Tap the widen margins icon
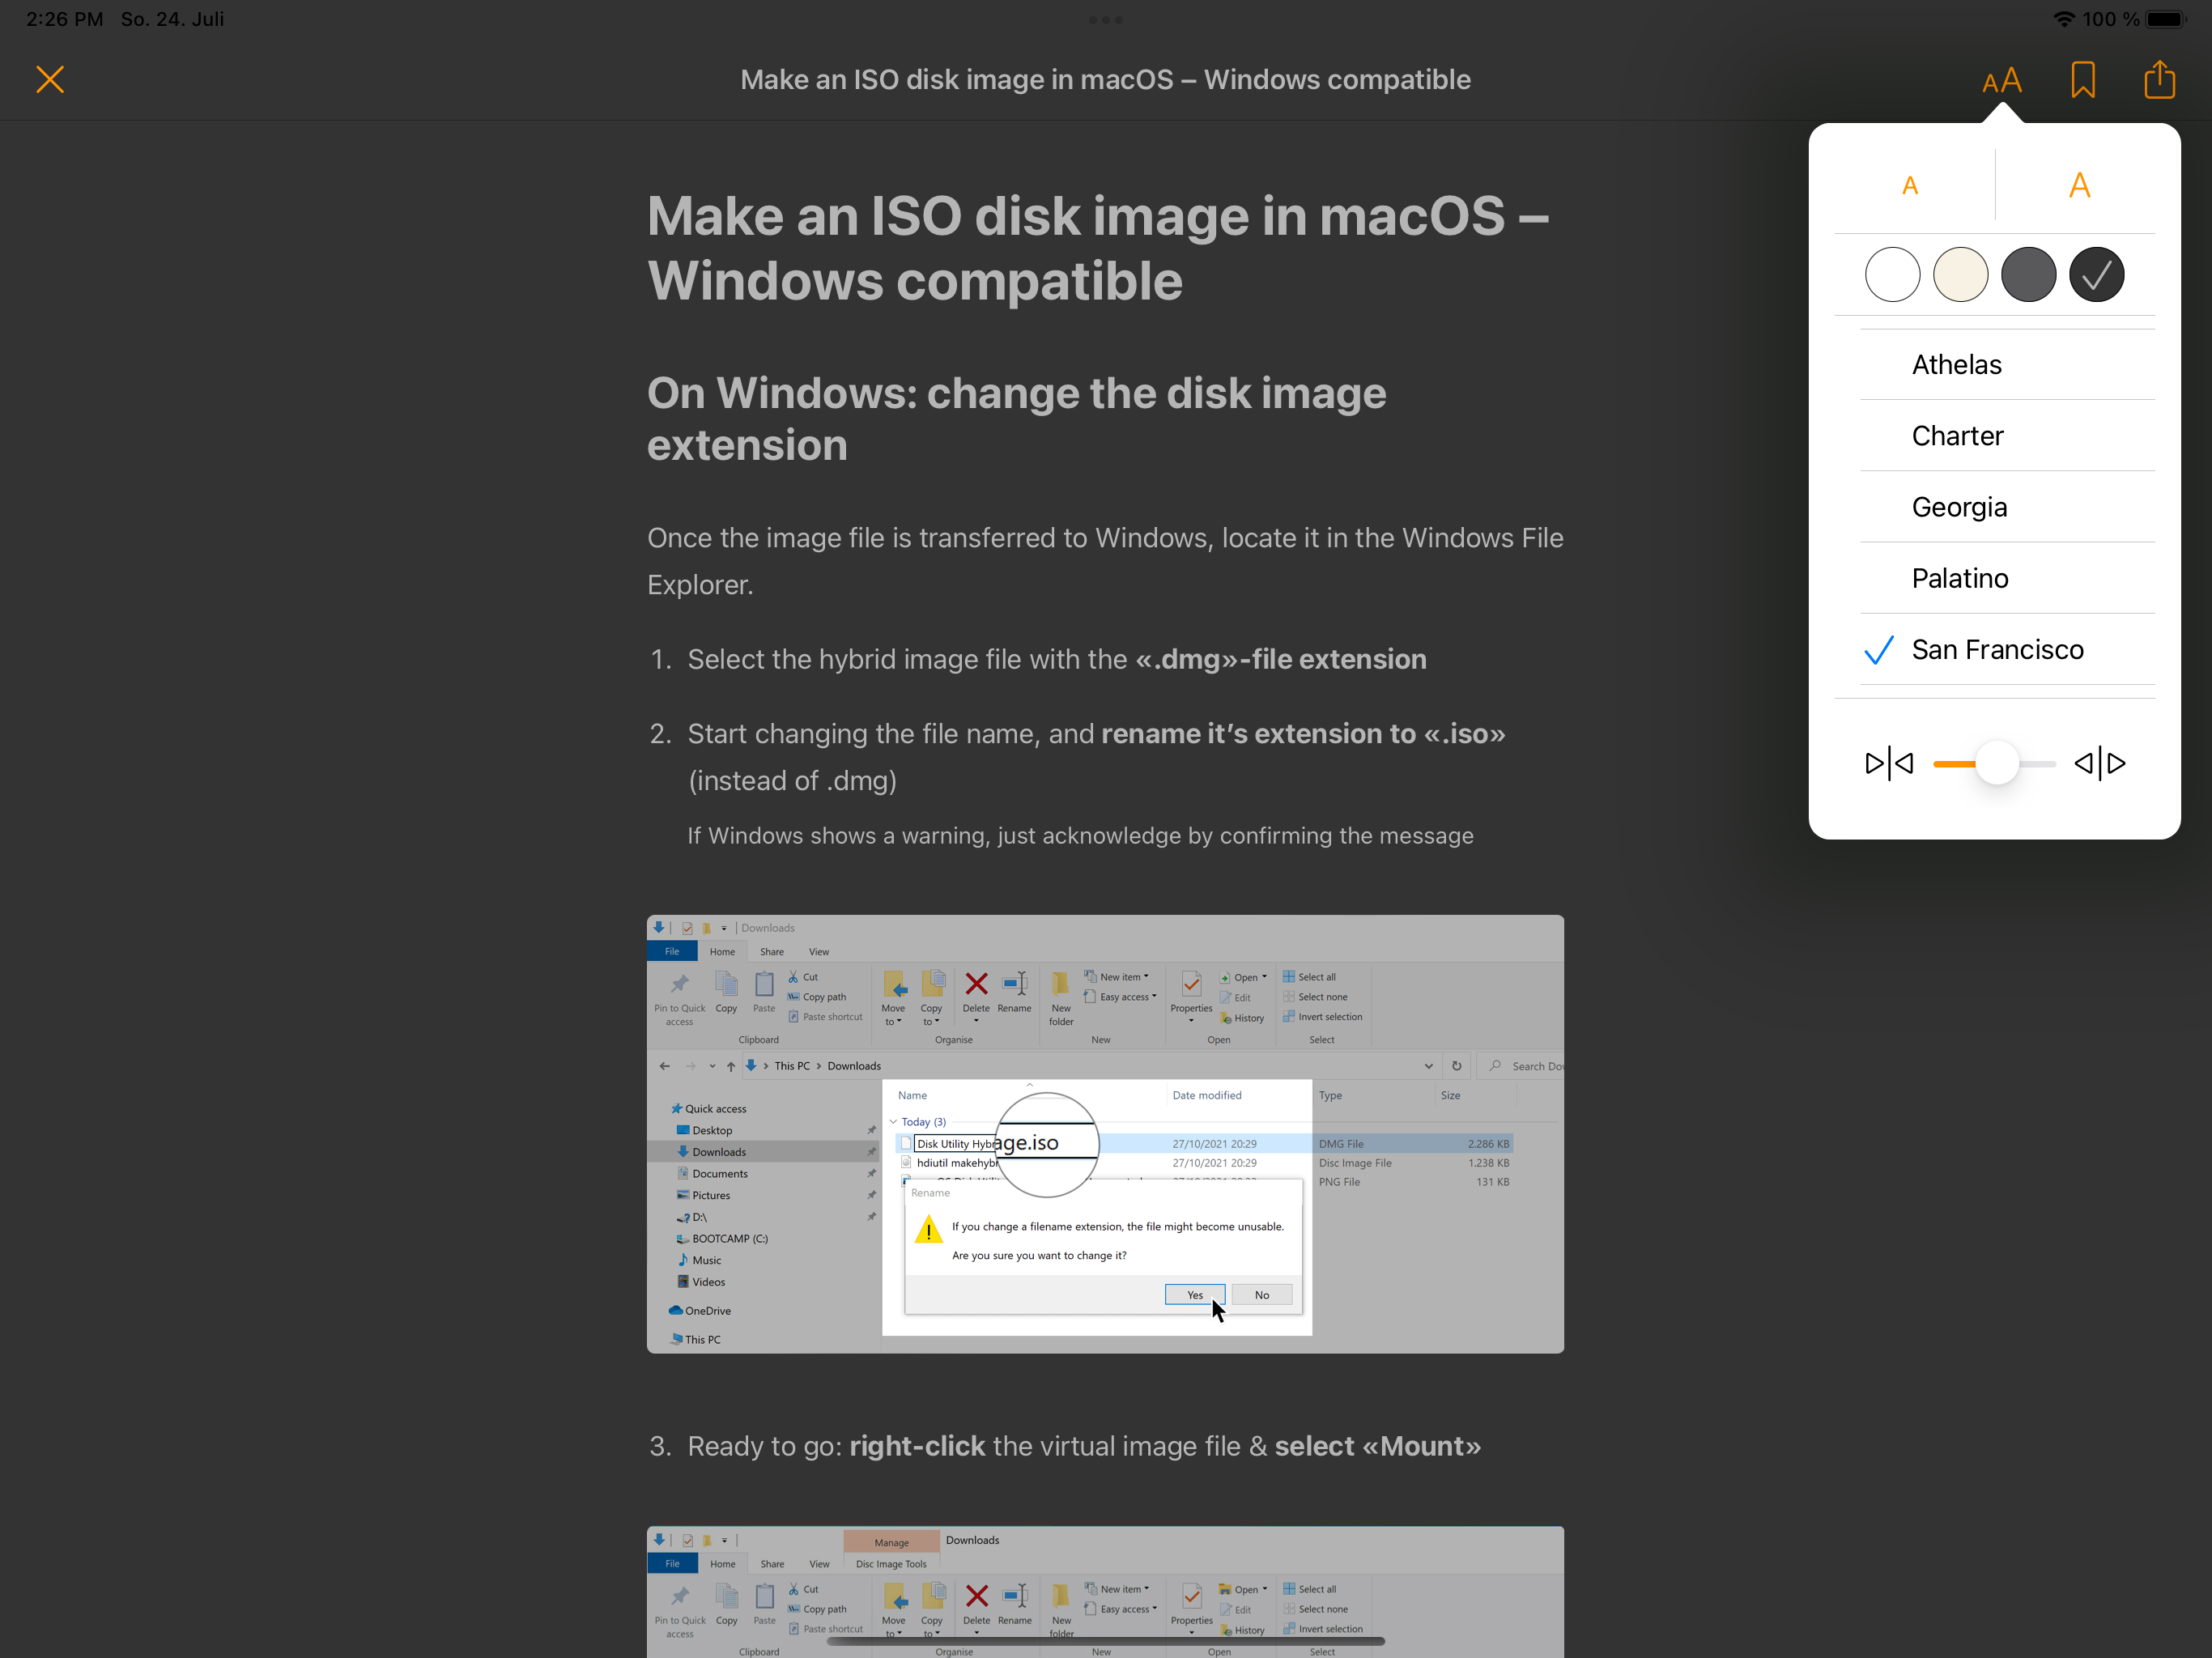 click(2100, 764)
